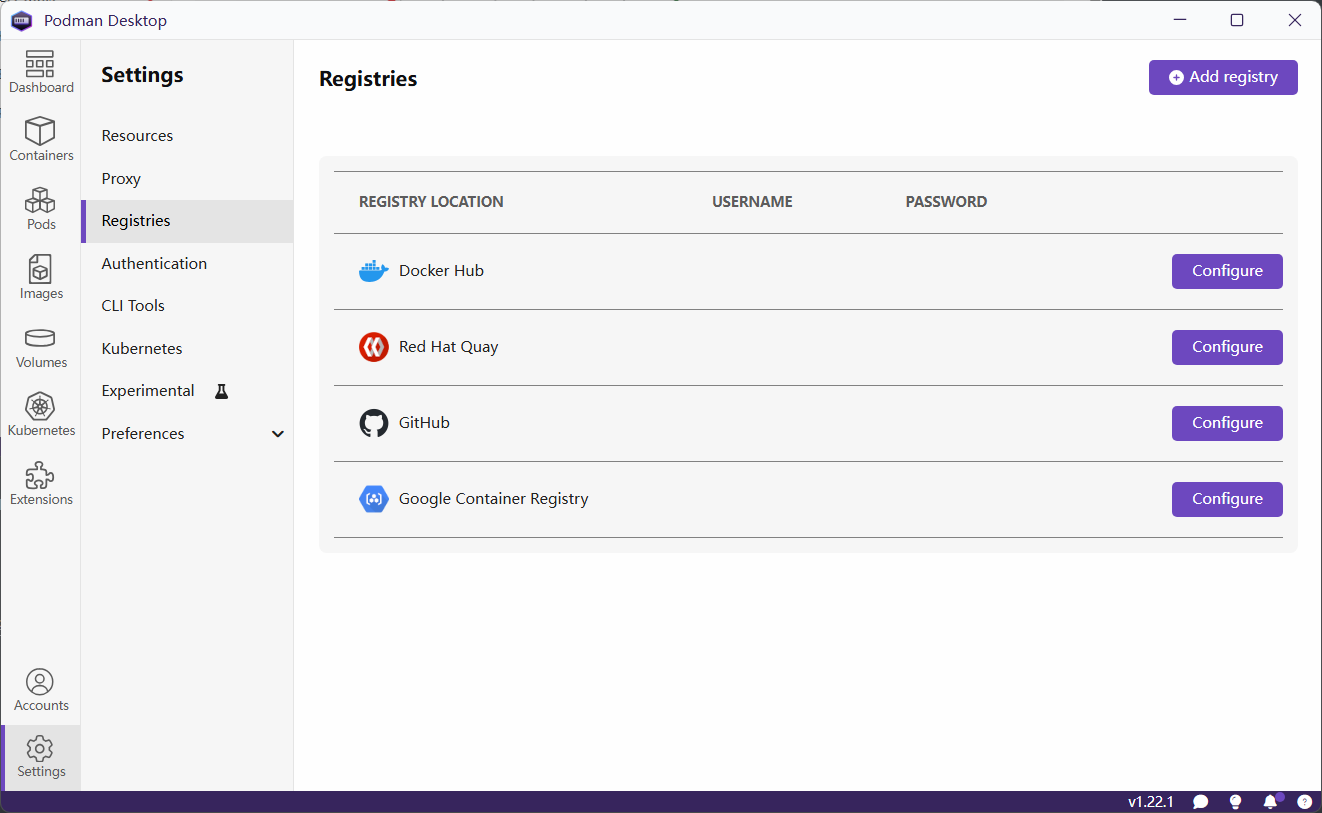
Task: Minimize the Podman Desktop window
Action: pyautogui.click(x=1180, y=20)
